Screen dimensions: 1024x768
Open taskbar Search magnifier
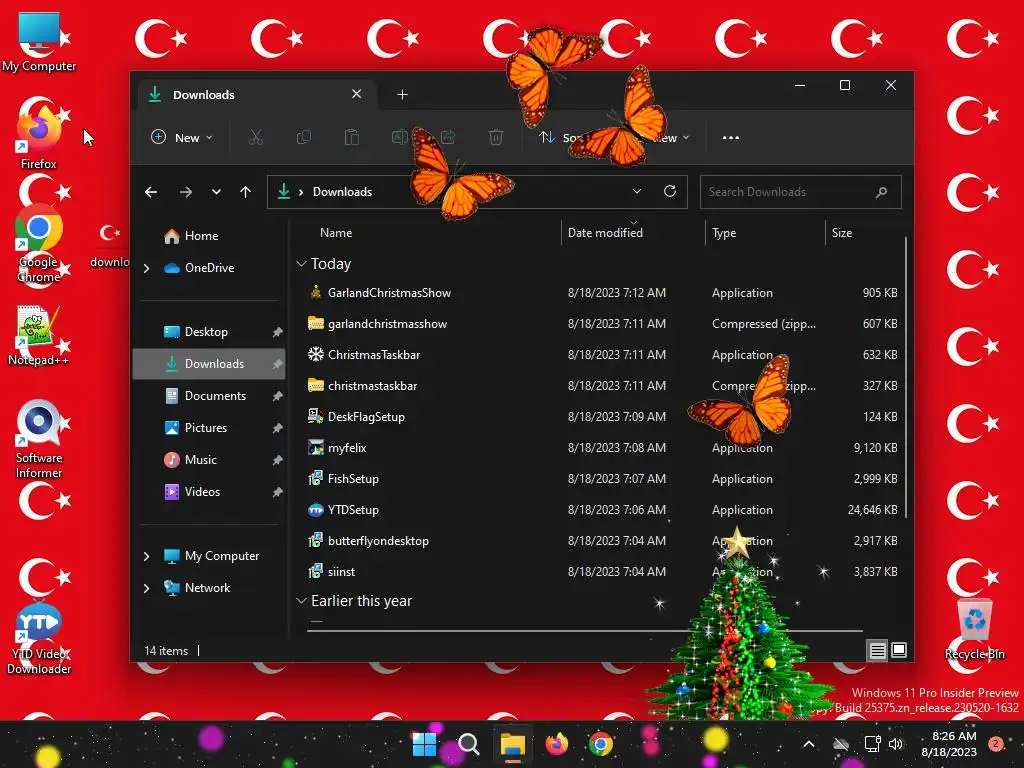(x=468, y=744)
